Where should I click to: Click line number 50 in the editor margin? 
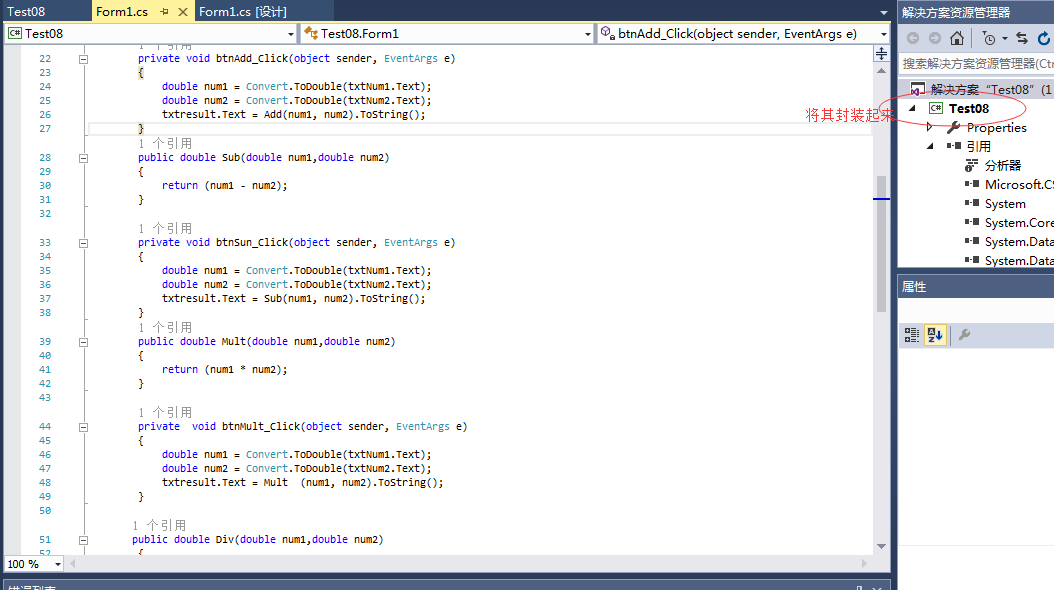tap(45, 511)
